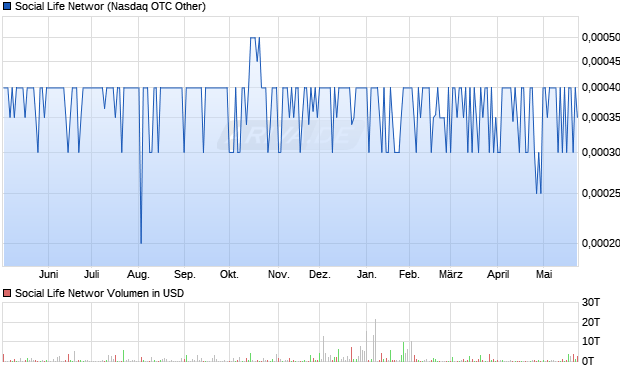Click the April month label
This screenshot has height=371, width=620.
[x=498, y=274]
